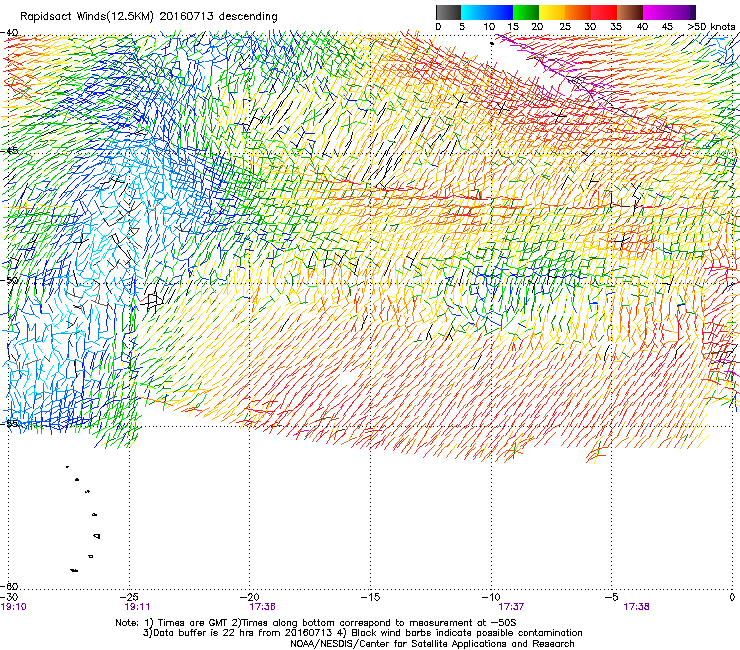Image resolution: width=740 pixels, height=650 pixels.
Task: Click the 0 longitude axis label
Action: coord(732,598)
